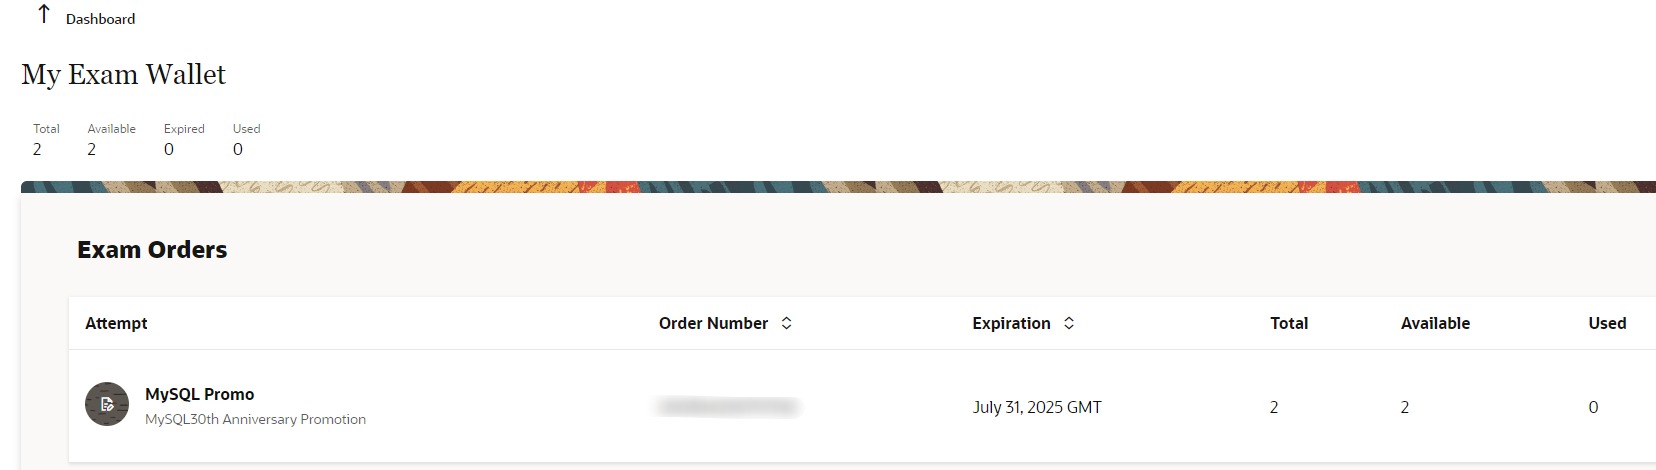Image resolution: width=1656 pixels, height=470 pixels.
Task: Click the Expired count in wallet summary
Action: pos(169,149)
